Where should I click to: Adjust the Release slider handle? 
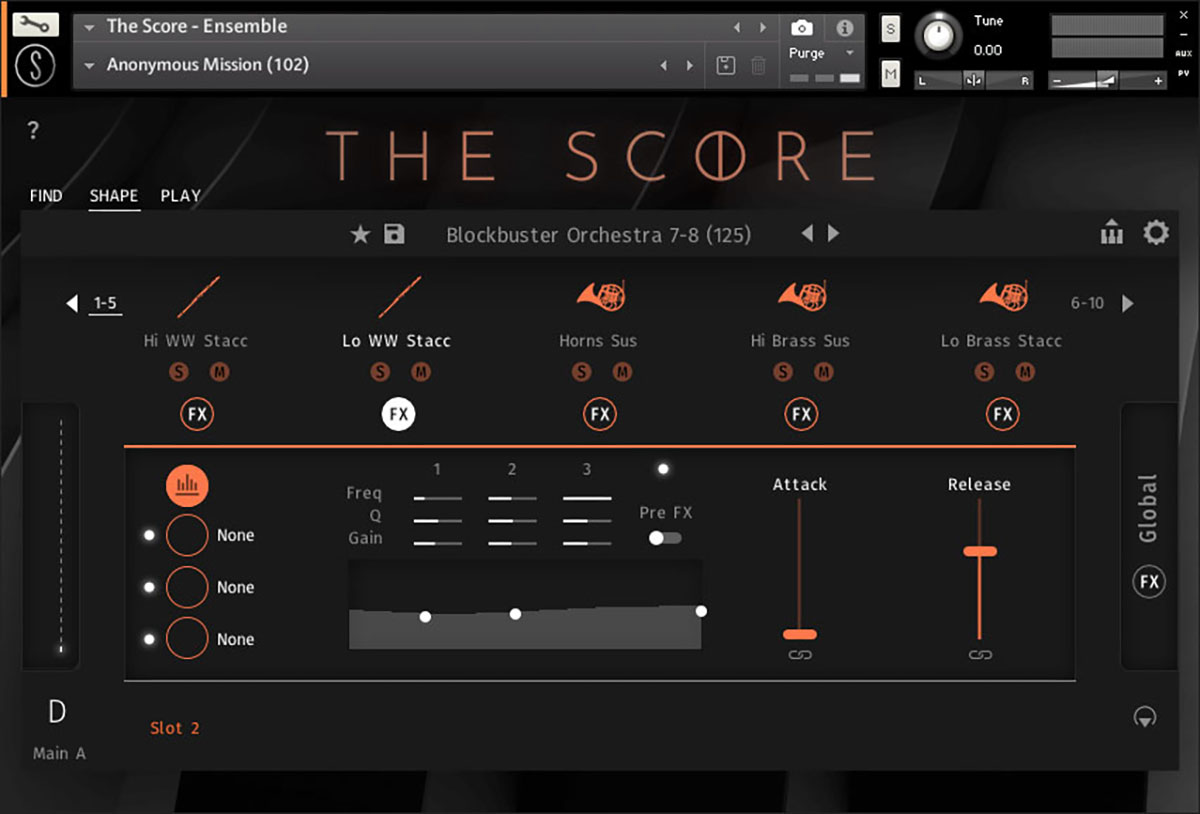980,551
